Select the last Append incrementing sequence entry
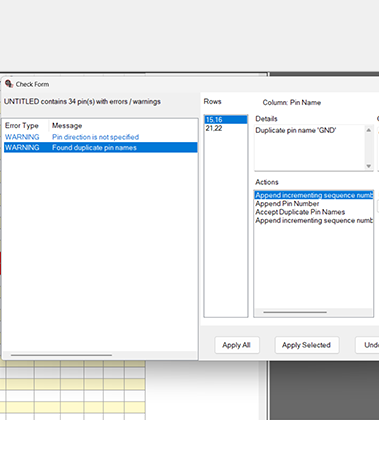Viewport: 379px width, 471px height. coord(314,221)
